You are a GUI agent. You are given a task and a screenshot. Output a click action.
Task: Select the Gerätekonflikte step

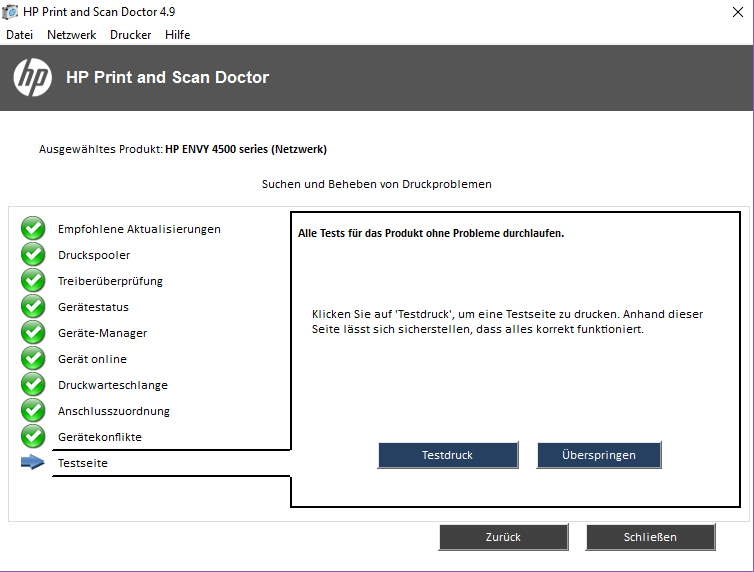100,437
